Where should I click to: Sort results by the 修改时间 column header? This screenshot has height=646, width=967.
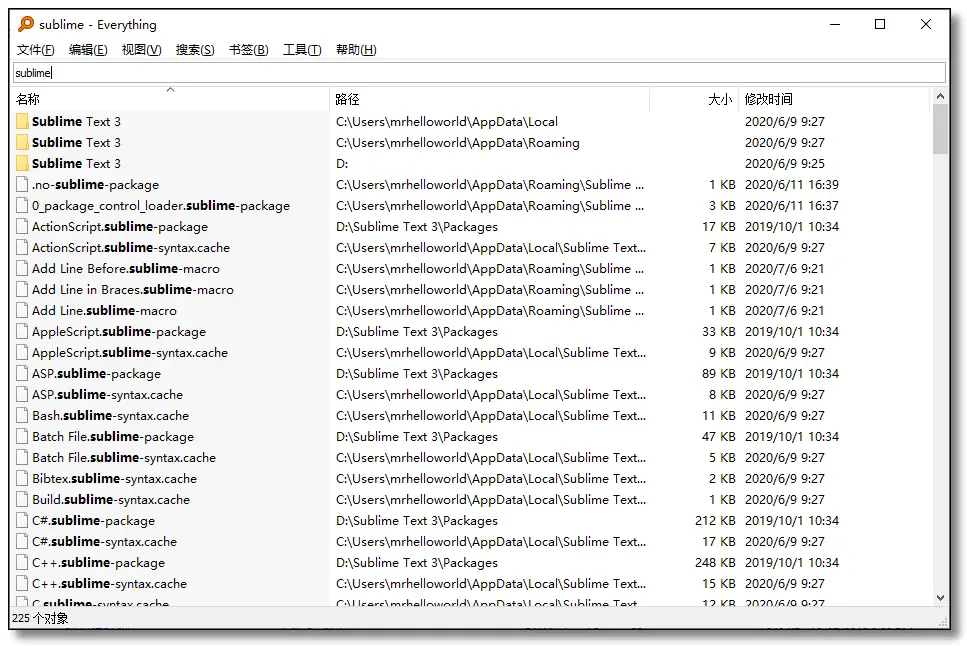pos(834,99)
